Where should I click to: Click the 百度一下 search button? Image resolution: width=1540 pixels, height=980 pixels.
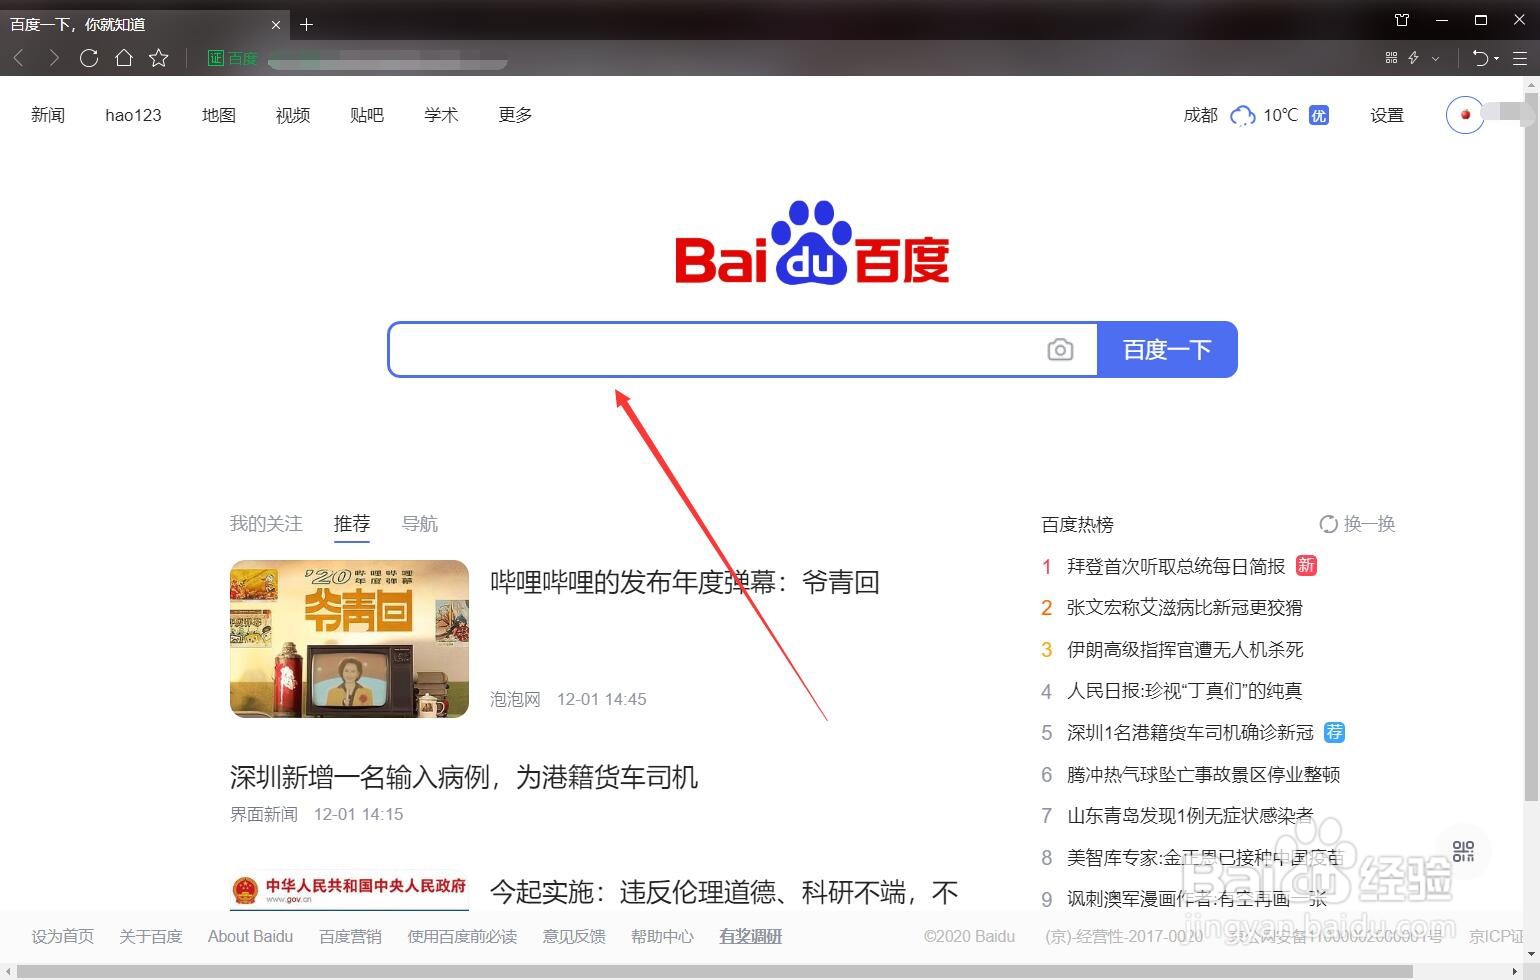pos(1167,350)
